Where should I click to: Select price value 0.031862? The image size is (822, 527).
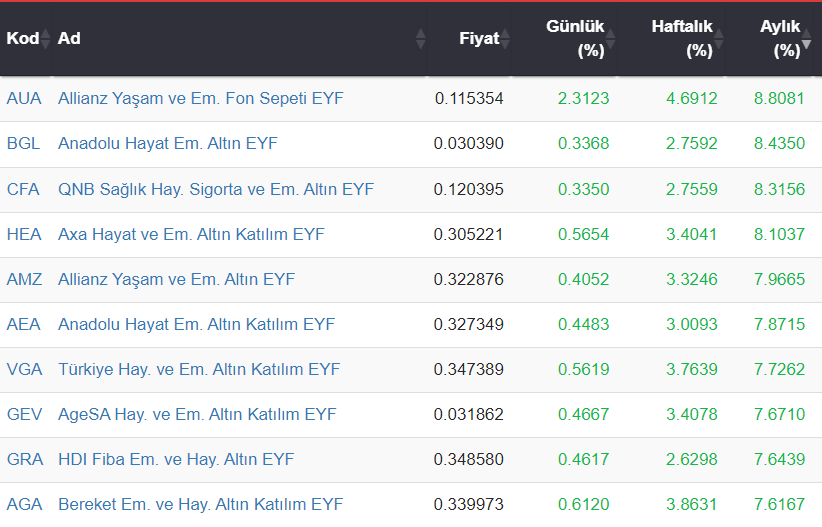tap(469, 415)
